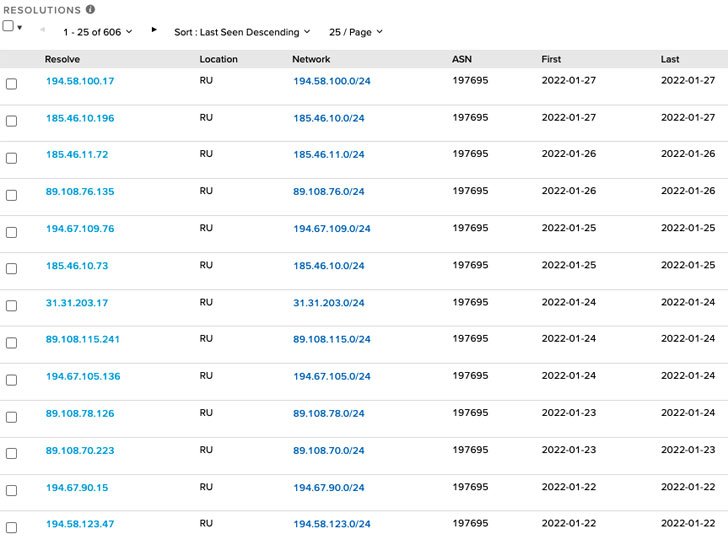Check the box for 194.58.100.17 row
The width and height of the screenshot is (728, 548).
tap(11, 84)
